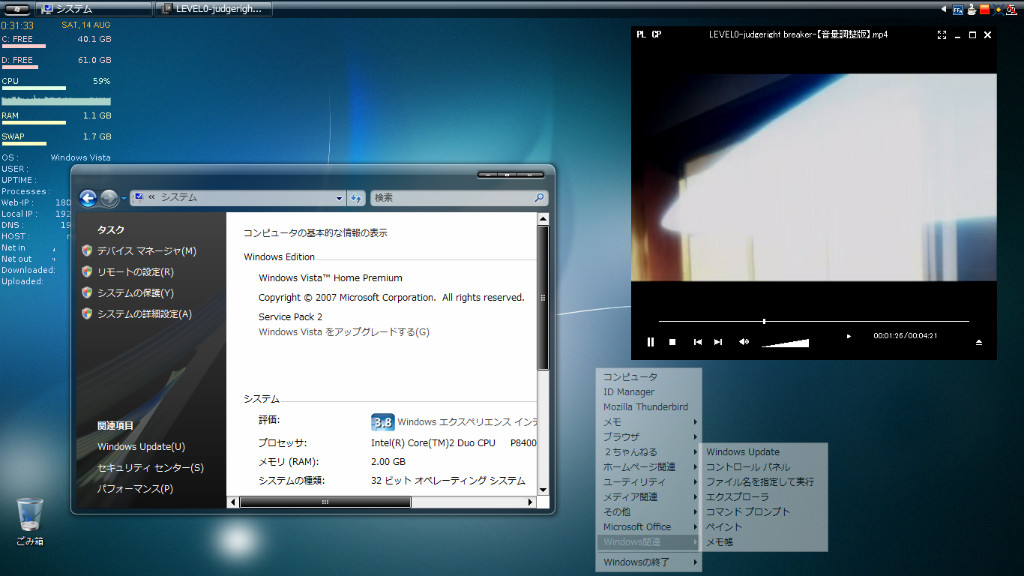Click the red flag tray icon

click(x=985, y=9)
